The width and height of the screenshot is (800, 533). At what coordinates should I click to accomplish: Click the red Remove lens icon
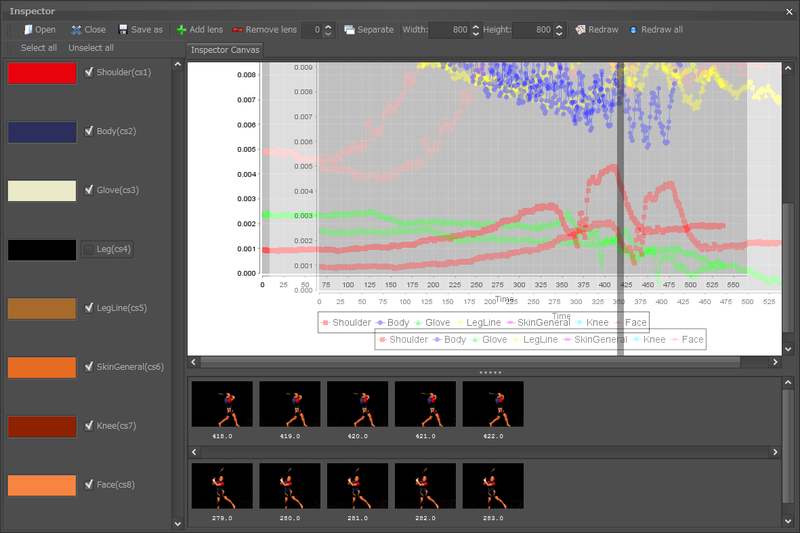click(238, 30)
